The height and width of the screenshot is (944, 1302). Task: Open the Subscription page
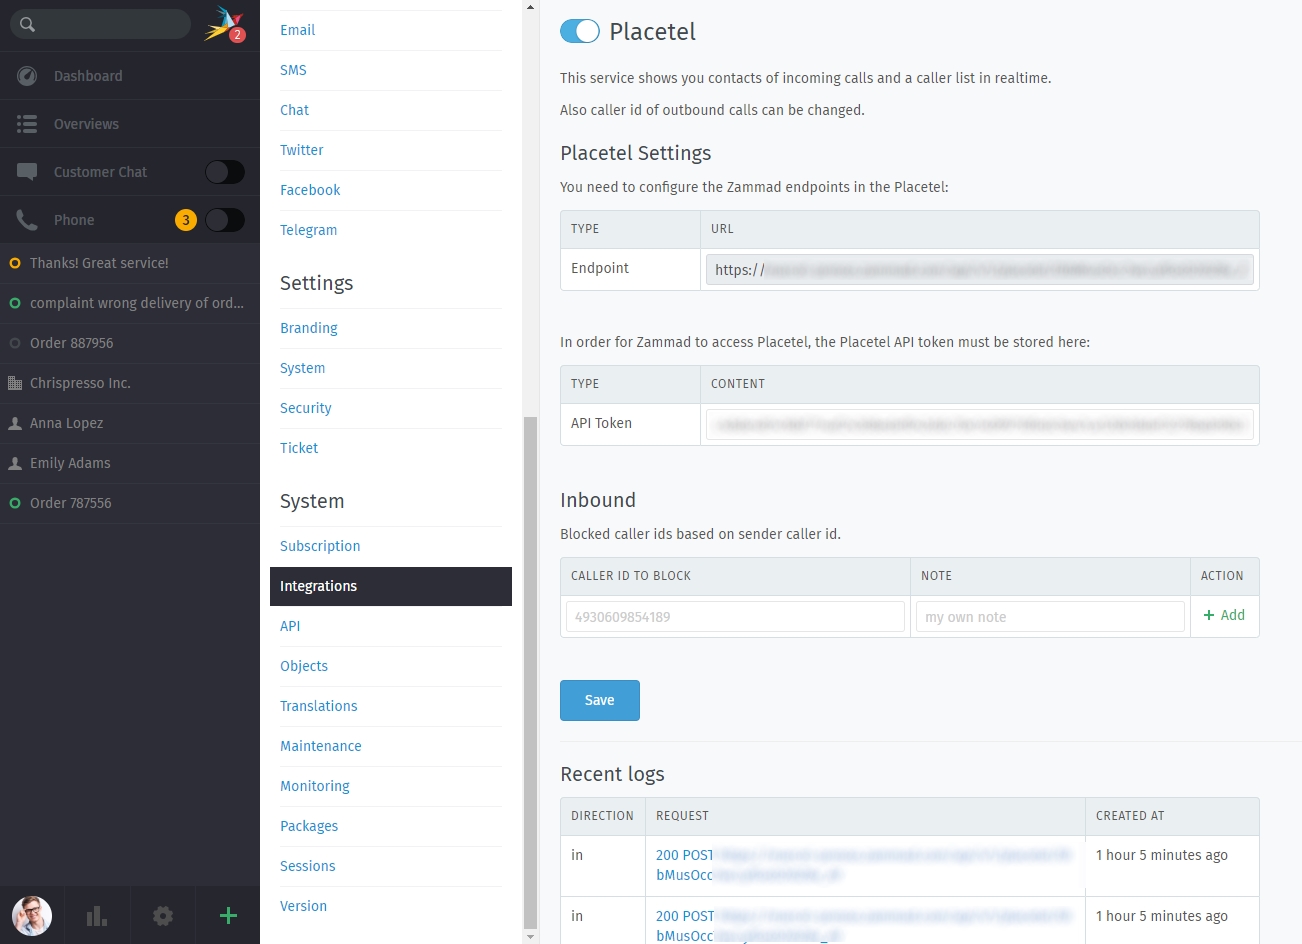pyautogui.click(x=320, y=546)
